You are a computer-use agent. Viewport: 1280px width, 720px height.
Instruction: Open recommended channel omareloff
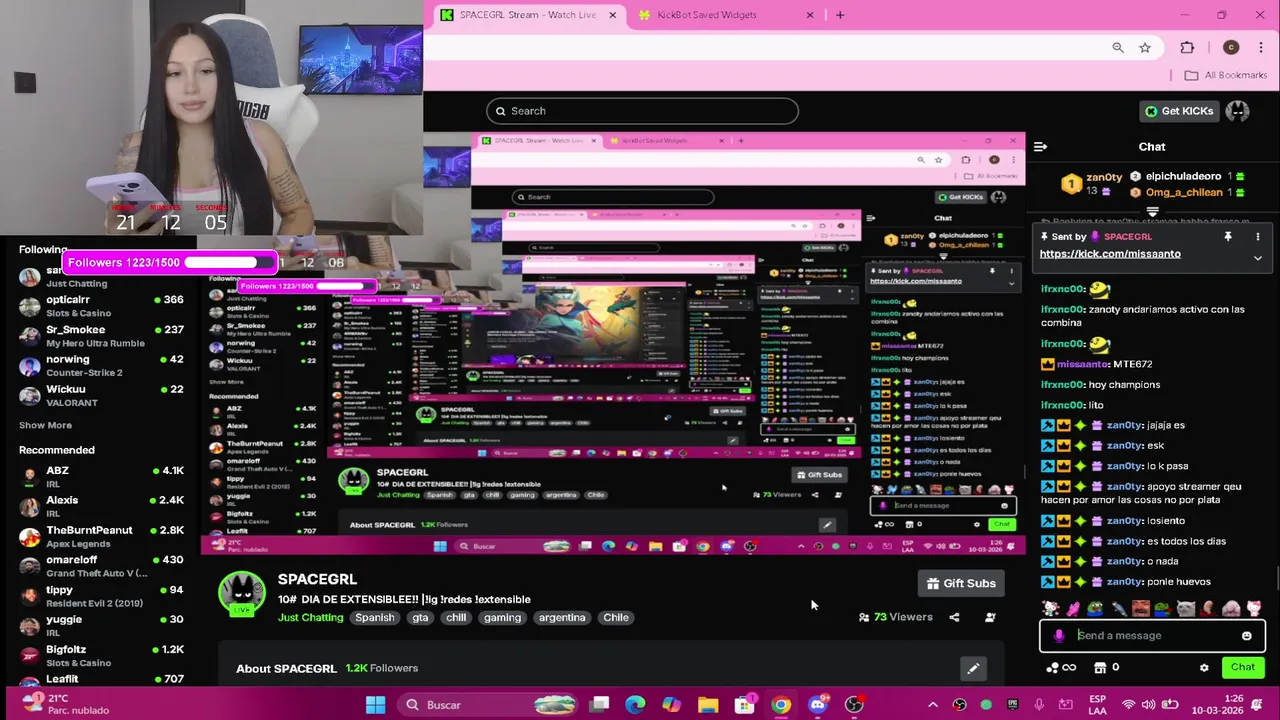pyautogui.click(x=100, y=567)
